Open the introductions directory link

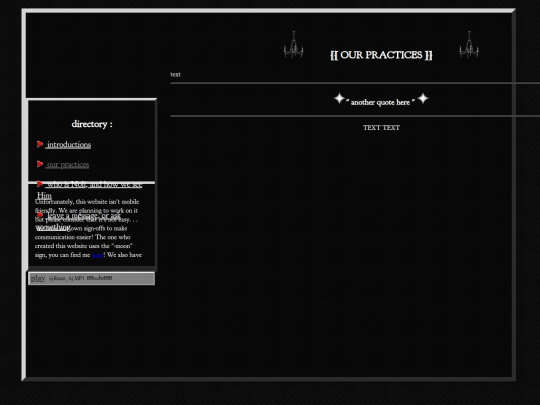(68, 145)
